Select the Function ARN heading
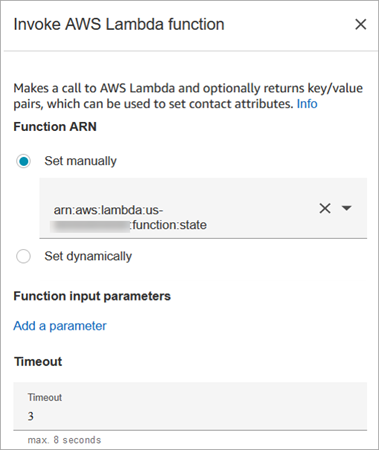 (55, 127)
